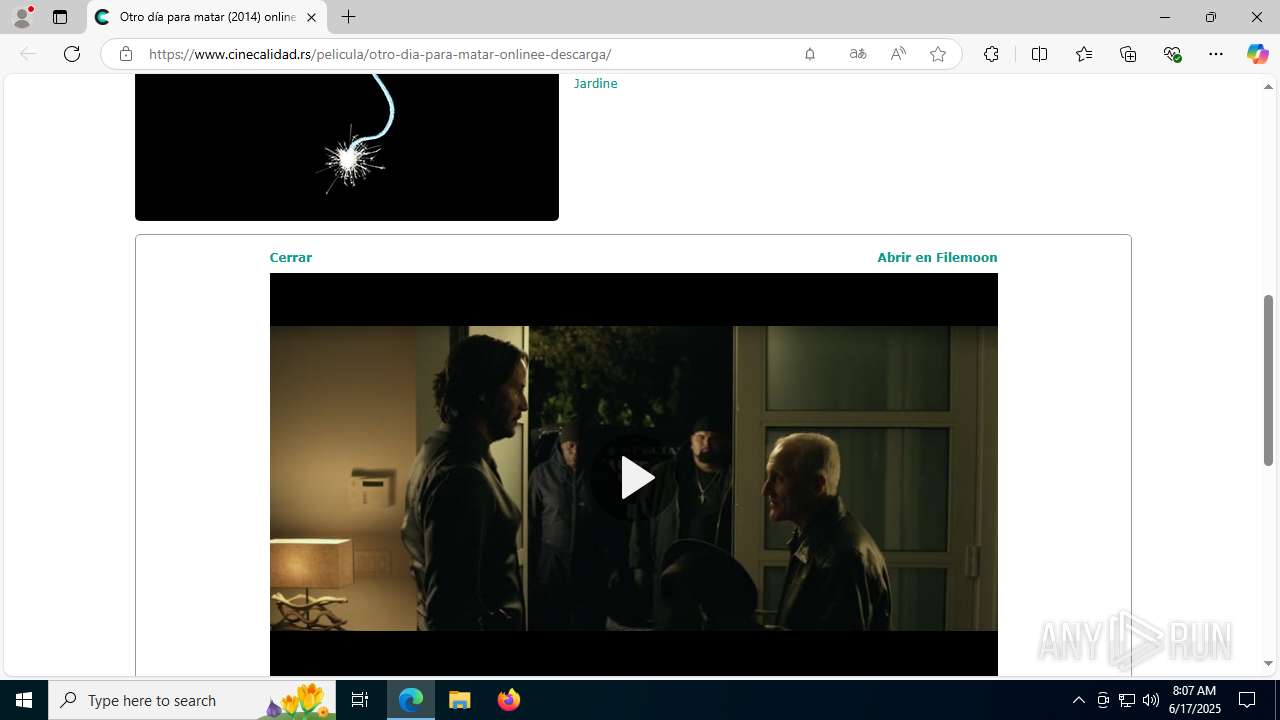Click the scrollbar down arrow
The width and height of the screenshot is (1280, 720).
1268,663
